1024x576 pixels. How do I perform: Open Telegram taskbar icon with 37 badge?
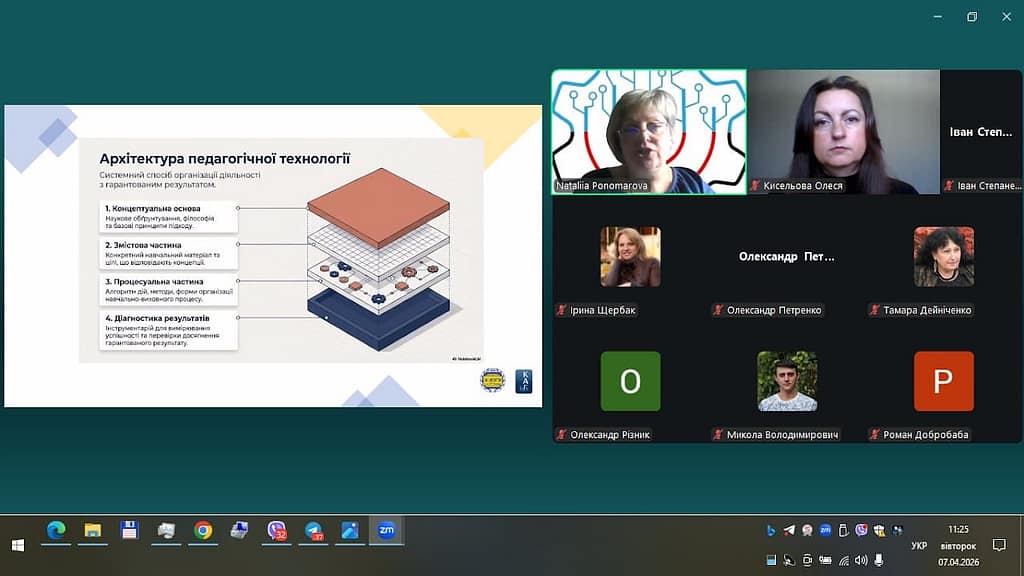(x=314, y=531)
